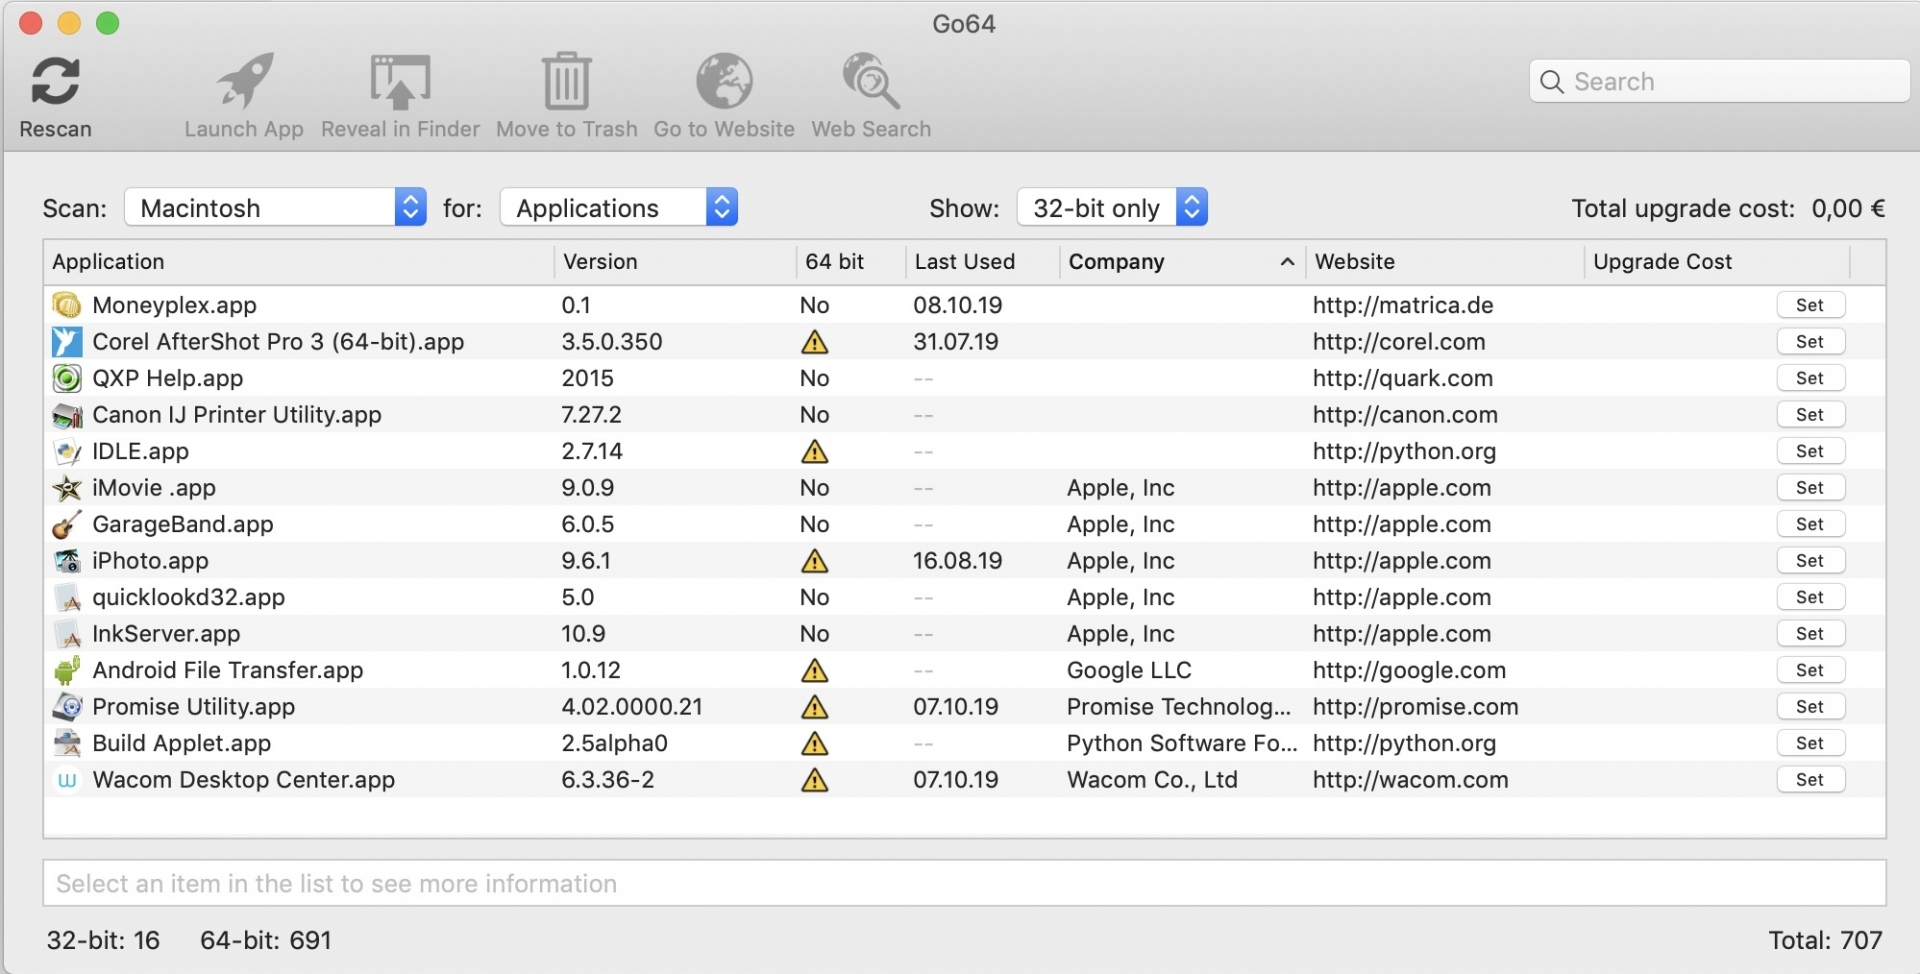
Task: Click the item information text area
Action: [964, 884]
